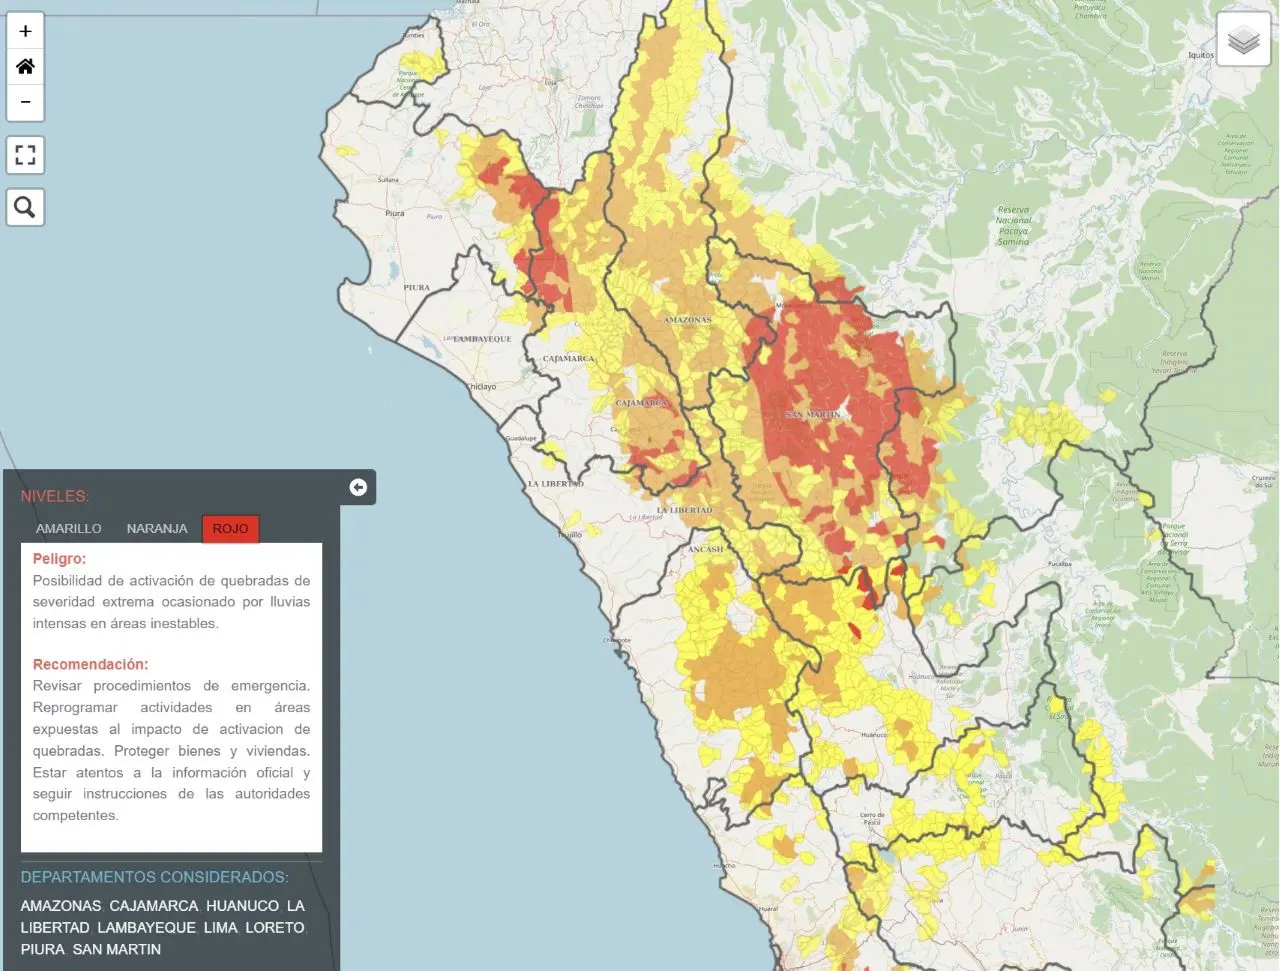Select the ROJO level tab
This screenshot has width=1280, height=971.
coord(230,528)
